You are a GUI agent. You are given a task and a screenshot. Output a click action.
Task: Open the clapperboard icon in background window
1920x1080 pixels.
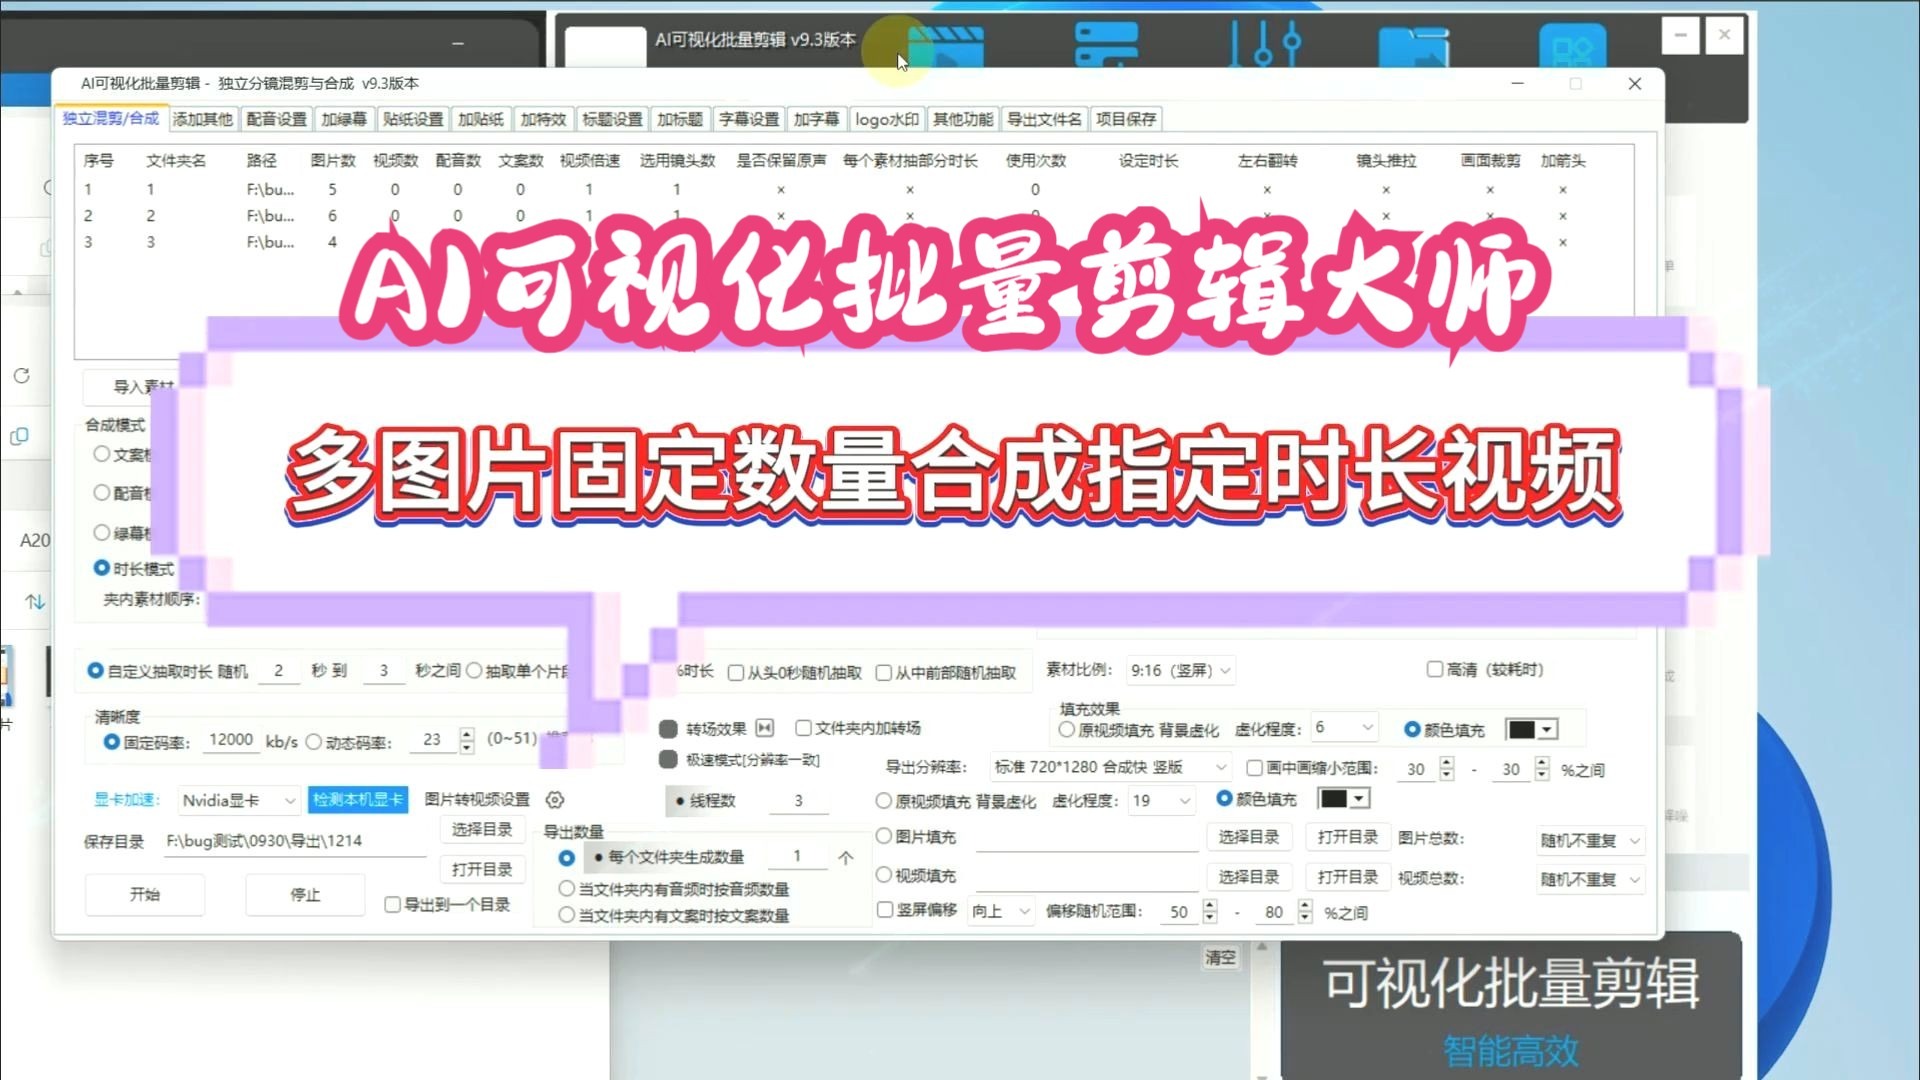pyautogui.click(x=946, y=48)
